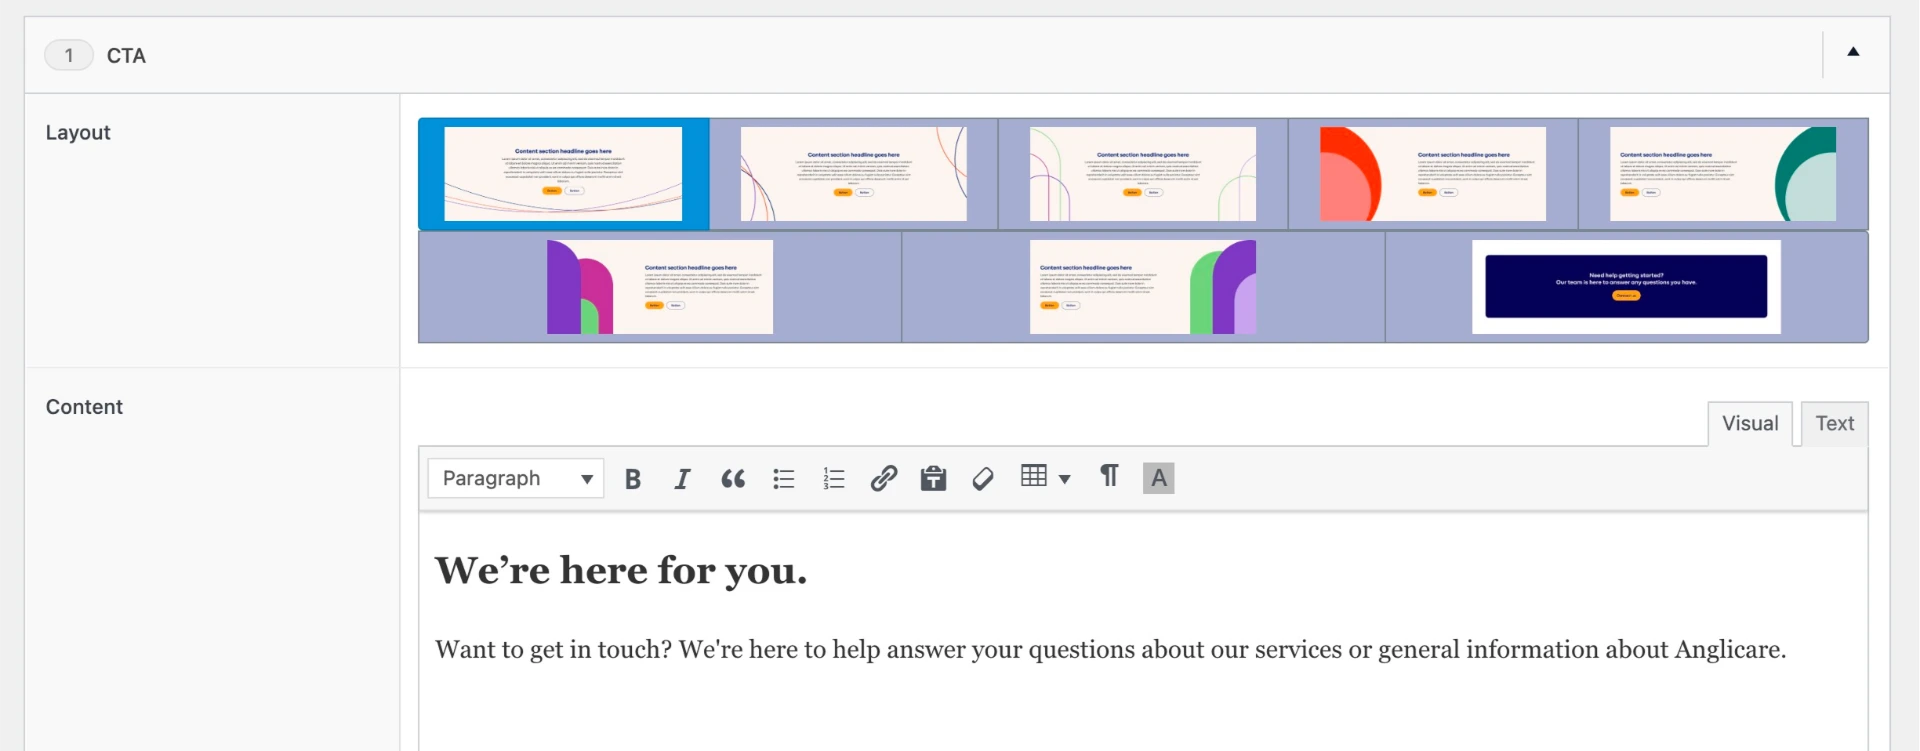Image resolution: width=1920 pixels, height=751 pixels.
Task: Show paragraph marks with pilcrow icon
Action: coord(1109,477)
